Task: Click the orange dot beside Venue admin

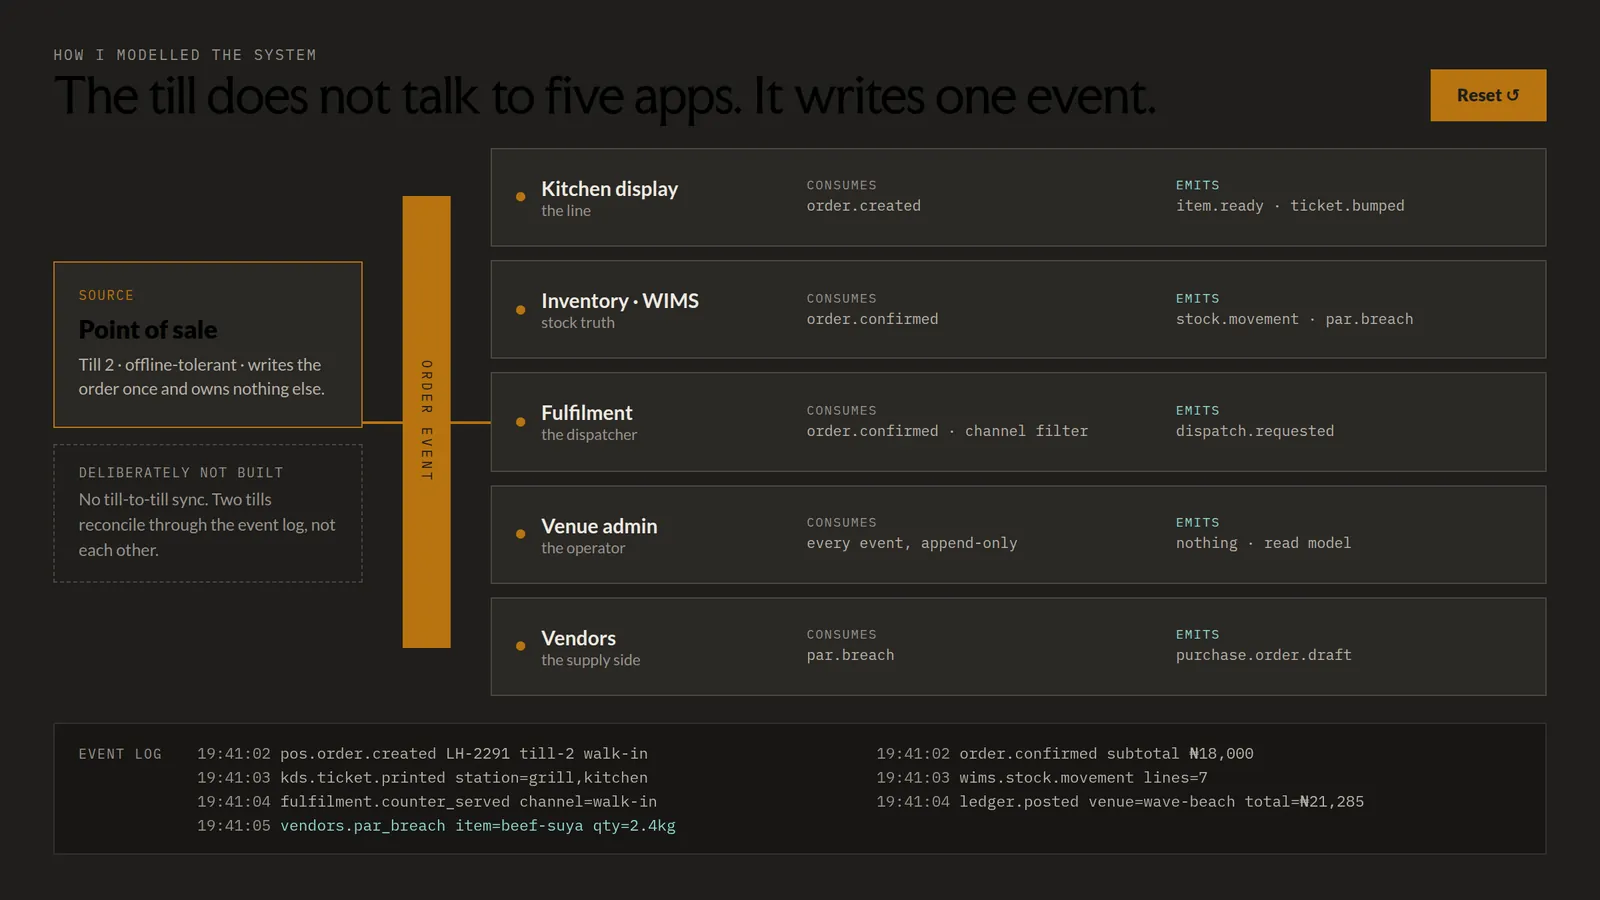Action: pos(520,534)
